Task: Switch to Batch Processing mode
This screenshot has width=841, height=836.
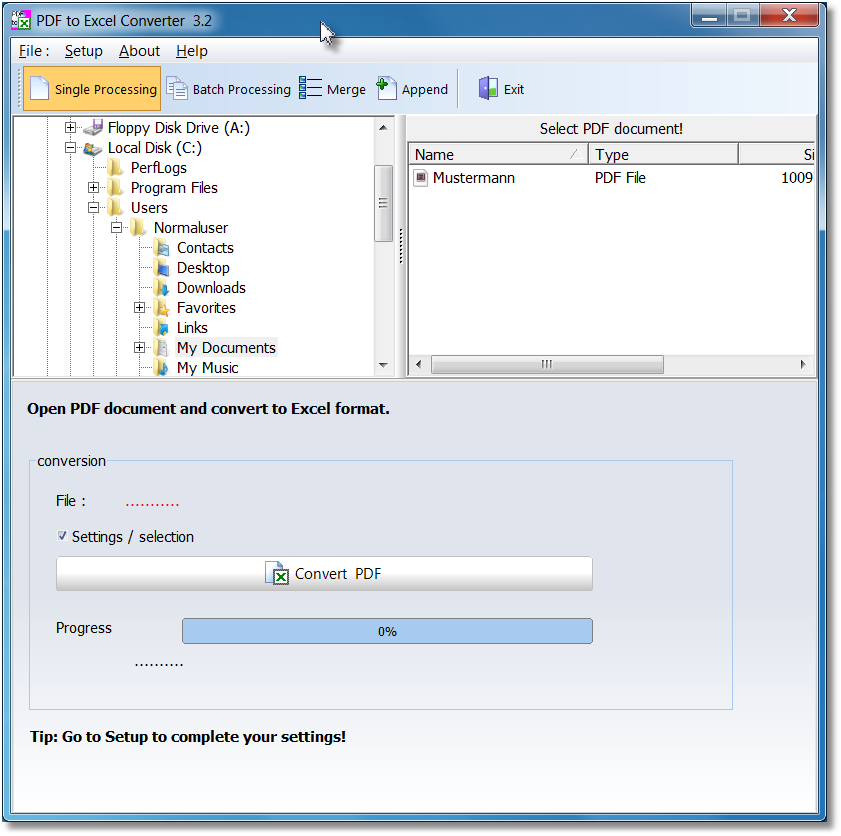Action: coord(228,88)
